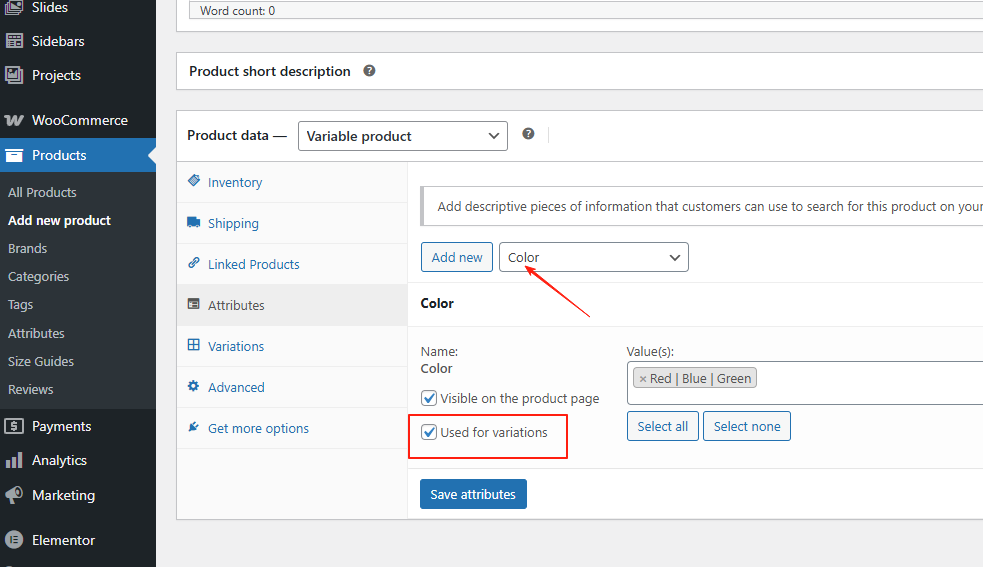Open Analytics menu item
The width and height of the screenshot is (983, 567).
pos(78,460)
